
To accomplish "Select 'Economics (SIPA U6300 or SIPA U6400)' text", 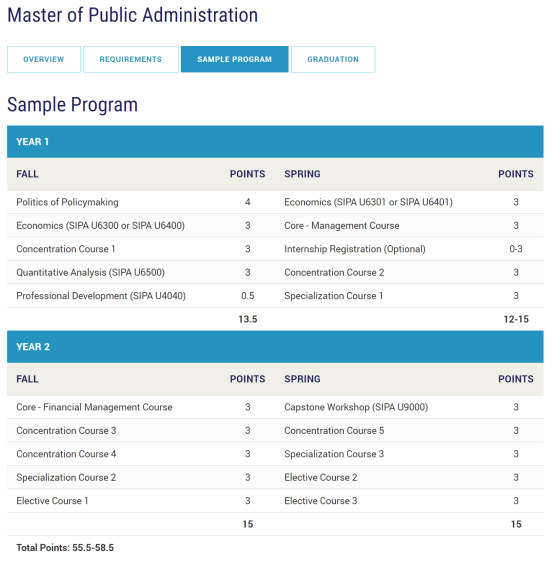I will [x=101, y=226].
